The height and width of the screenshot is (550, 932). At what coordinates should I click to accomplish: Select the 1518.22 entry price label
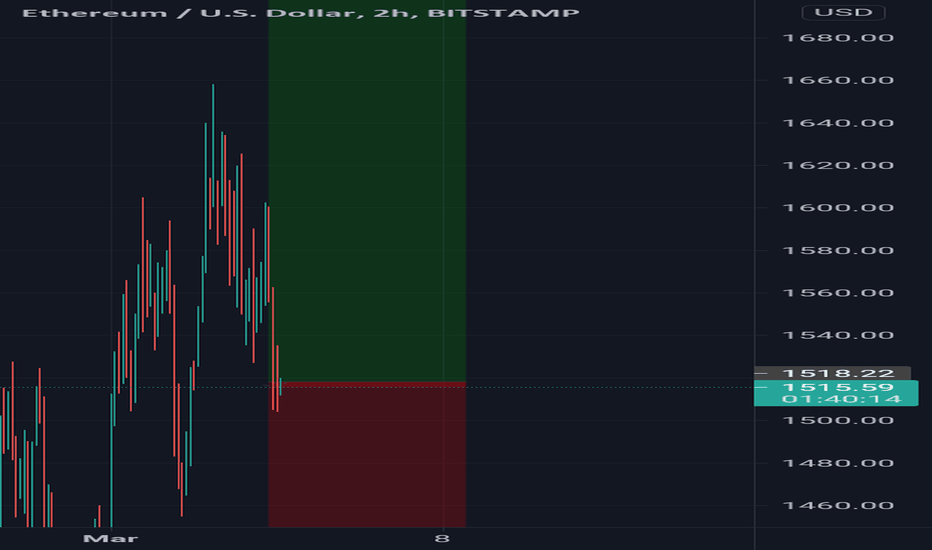(x=832, y=373)
